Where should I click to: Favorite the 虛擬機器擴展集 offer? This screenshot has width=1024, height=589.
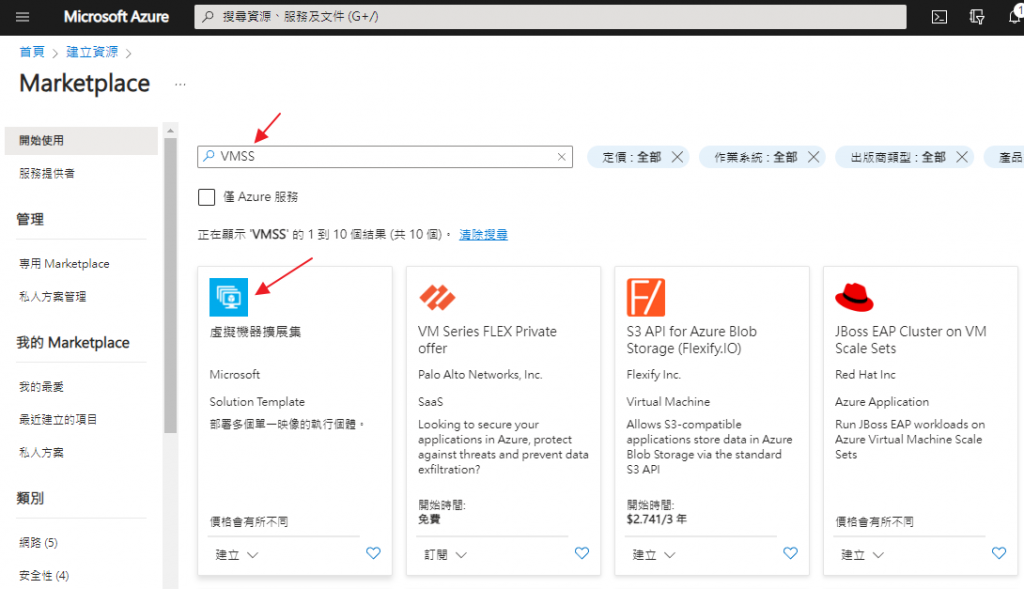click(373, 553)
